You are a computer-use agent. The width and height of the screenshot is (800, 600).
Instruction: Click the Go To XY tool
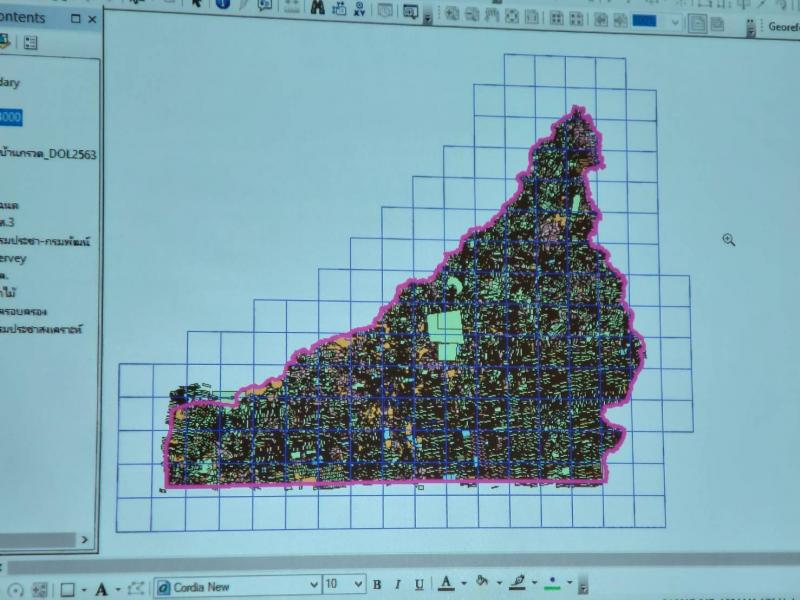pos(360,8)
